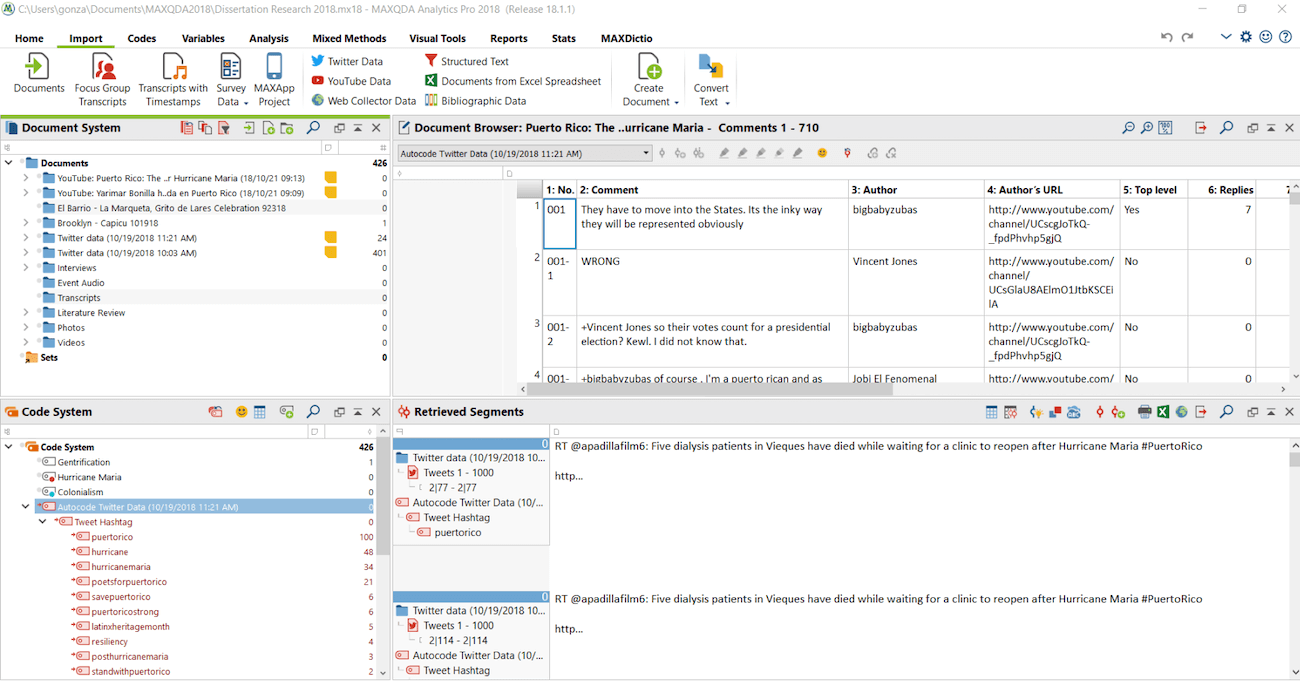Open memo on YouTube: Yarimar Bonilla document
The image size is (1300, 681).
(x=331, y=192)
